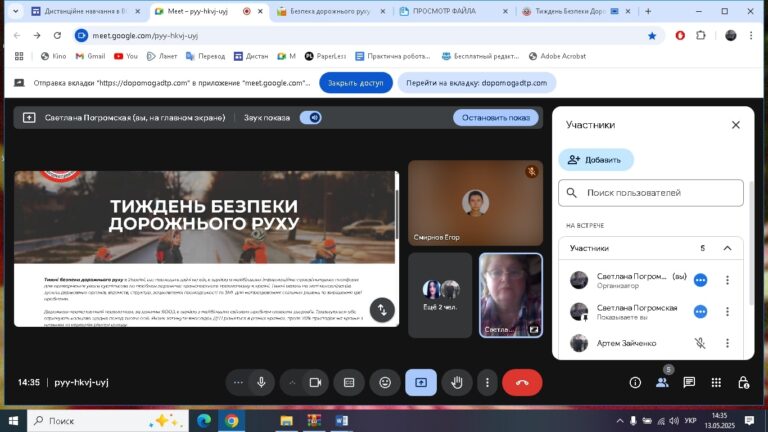The height and width of the screenshot is (432, 768).
Task: Toggle the microphone in the Meet toolbar
Action: 262,383
